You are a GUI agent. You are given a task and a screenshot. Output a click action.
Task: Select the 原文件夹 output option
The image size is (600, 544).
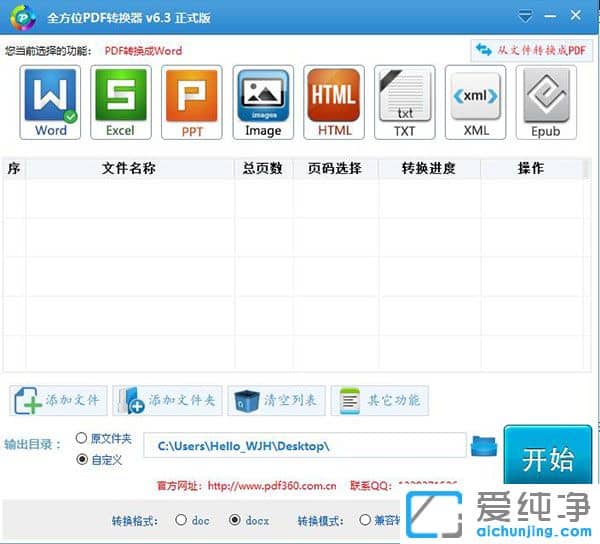(81, 438)
